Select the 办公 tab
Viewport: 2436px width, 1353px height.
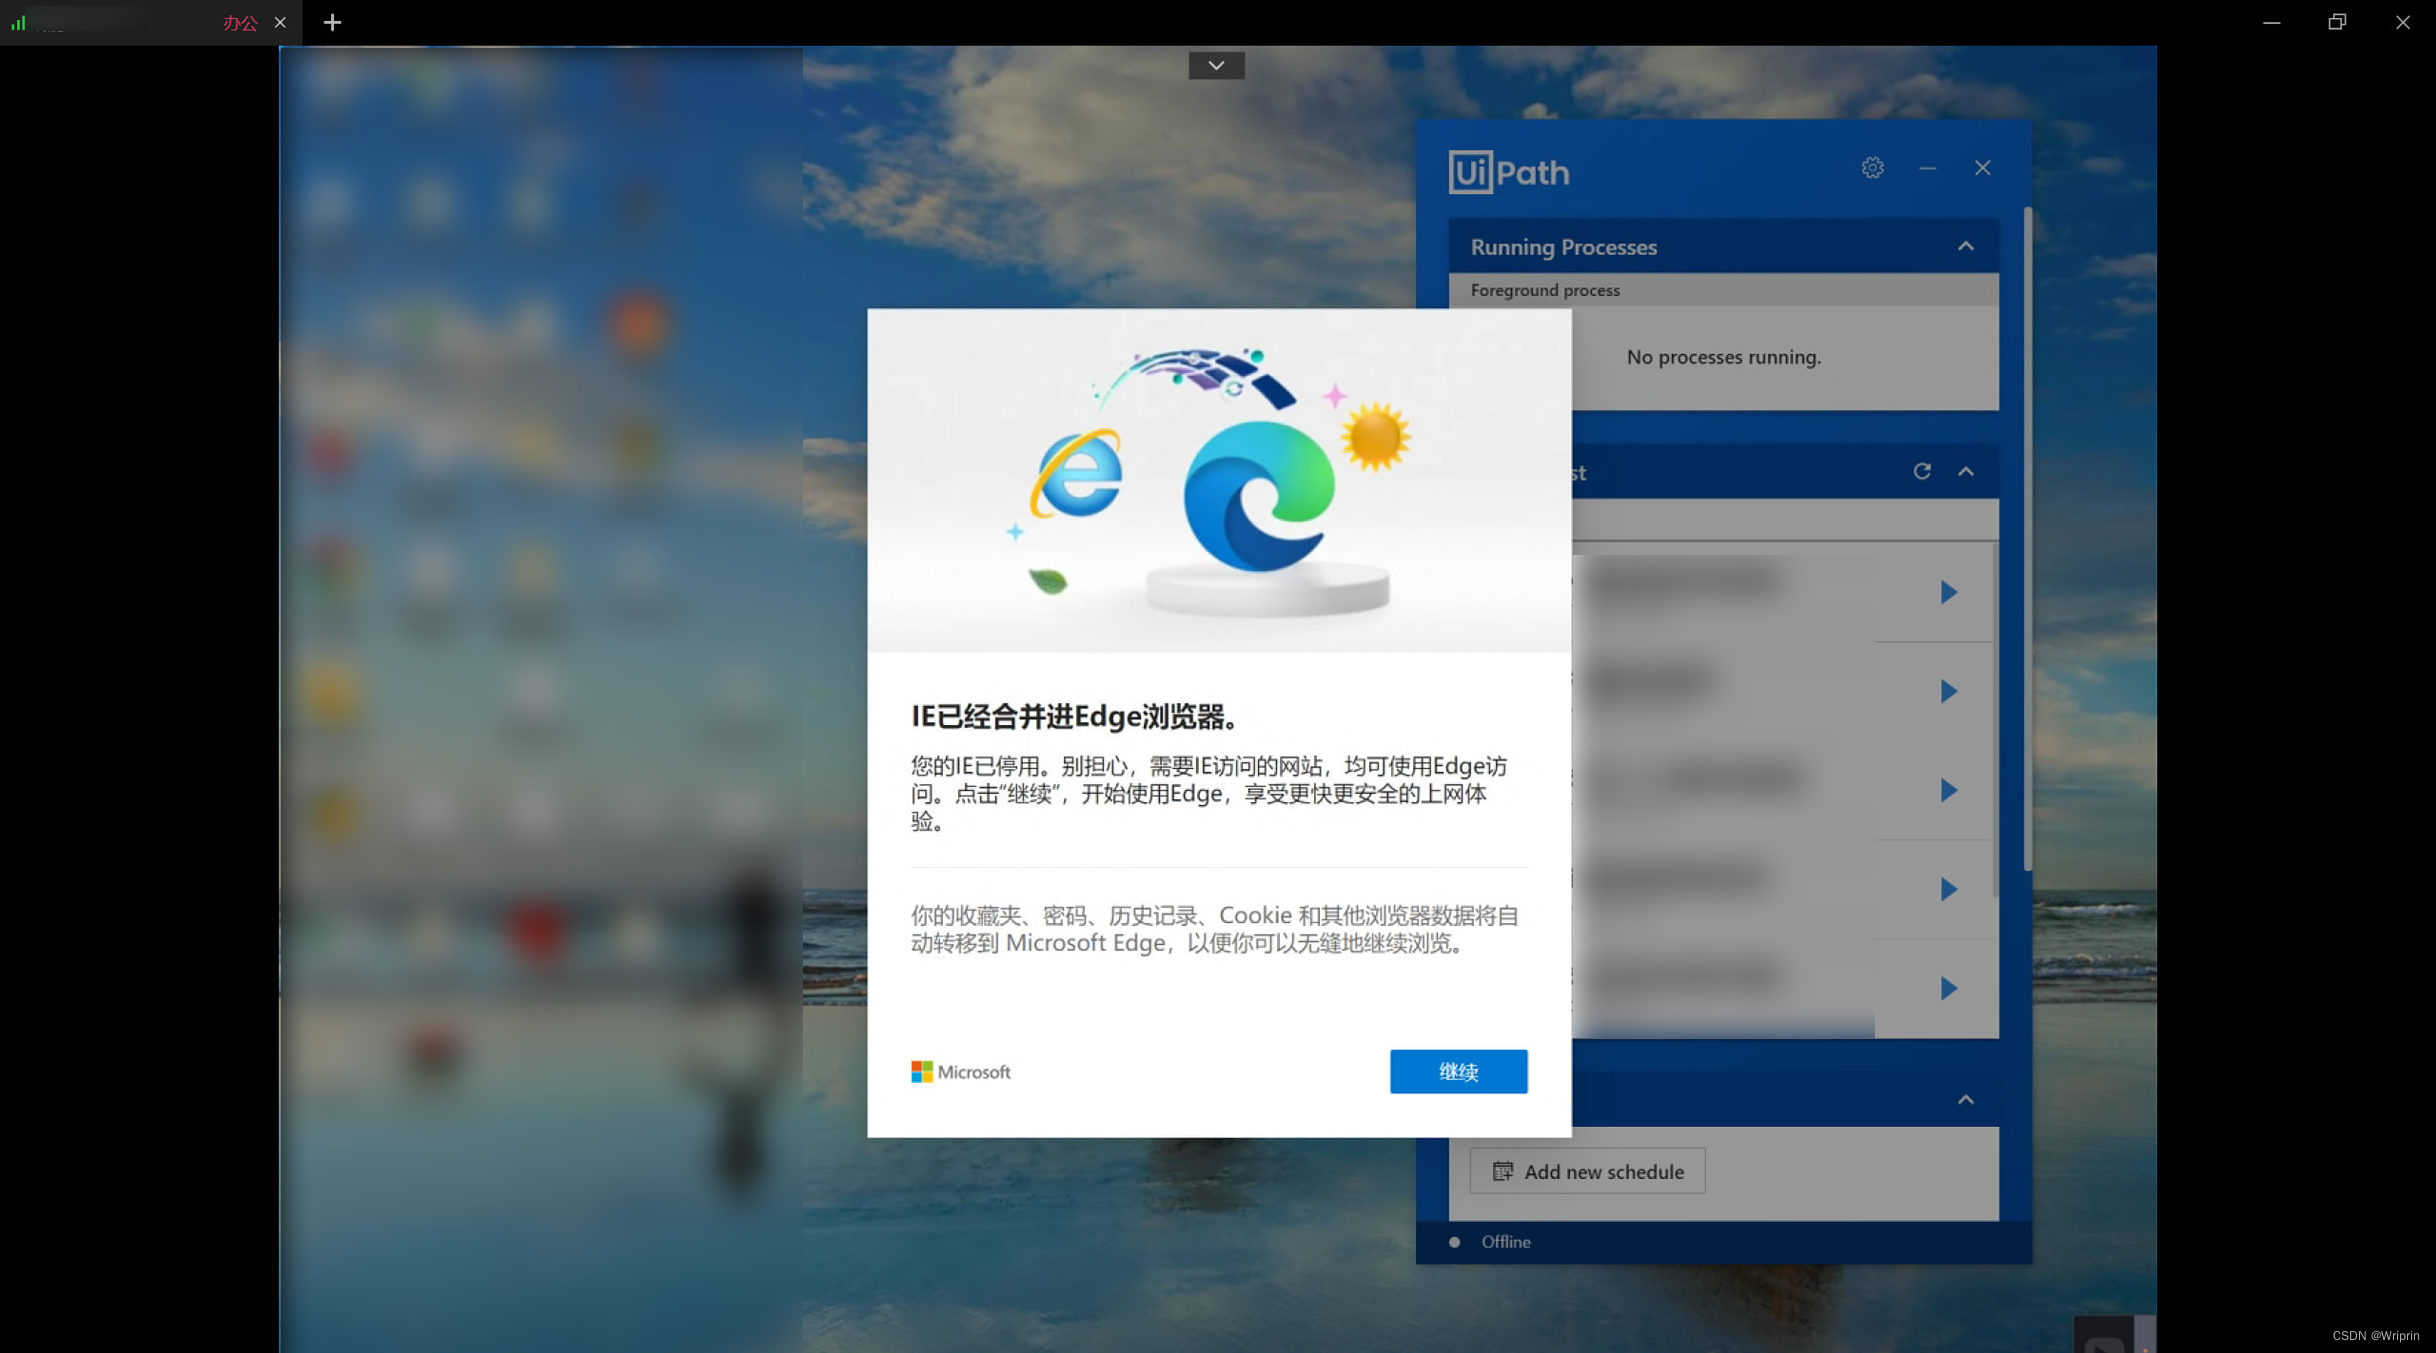(238, 22)
